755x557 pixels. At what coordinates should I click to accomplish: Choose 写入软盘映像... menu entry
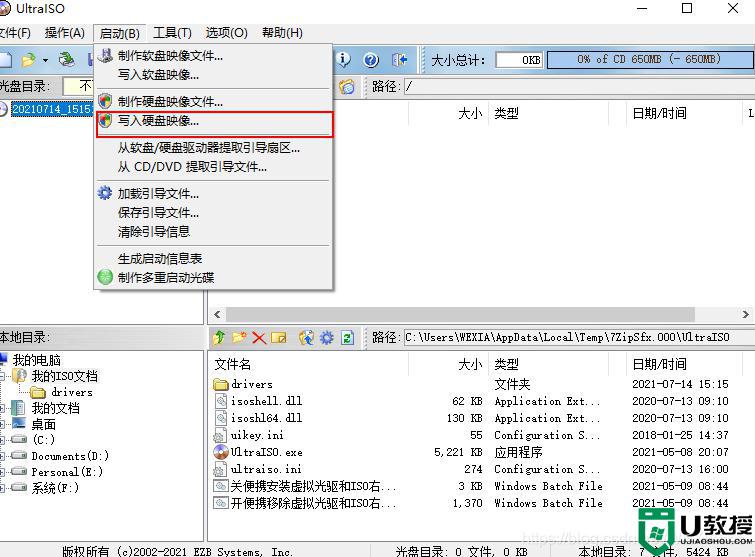point(215,75)
